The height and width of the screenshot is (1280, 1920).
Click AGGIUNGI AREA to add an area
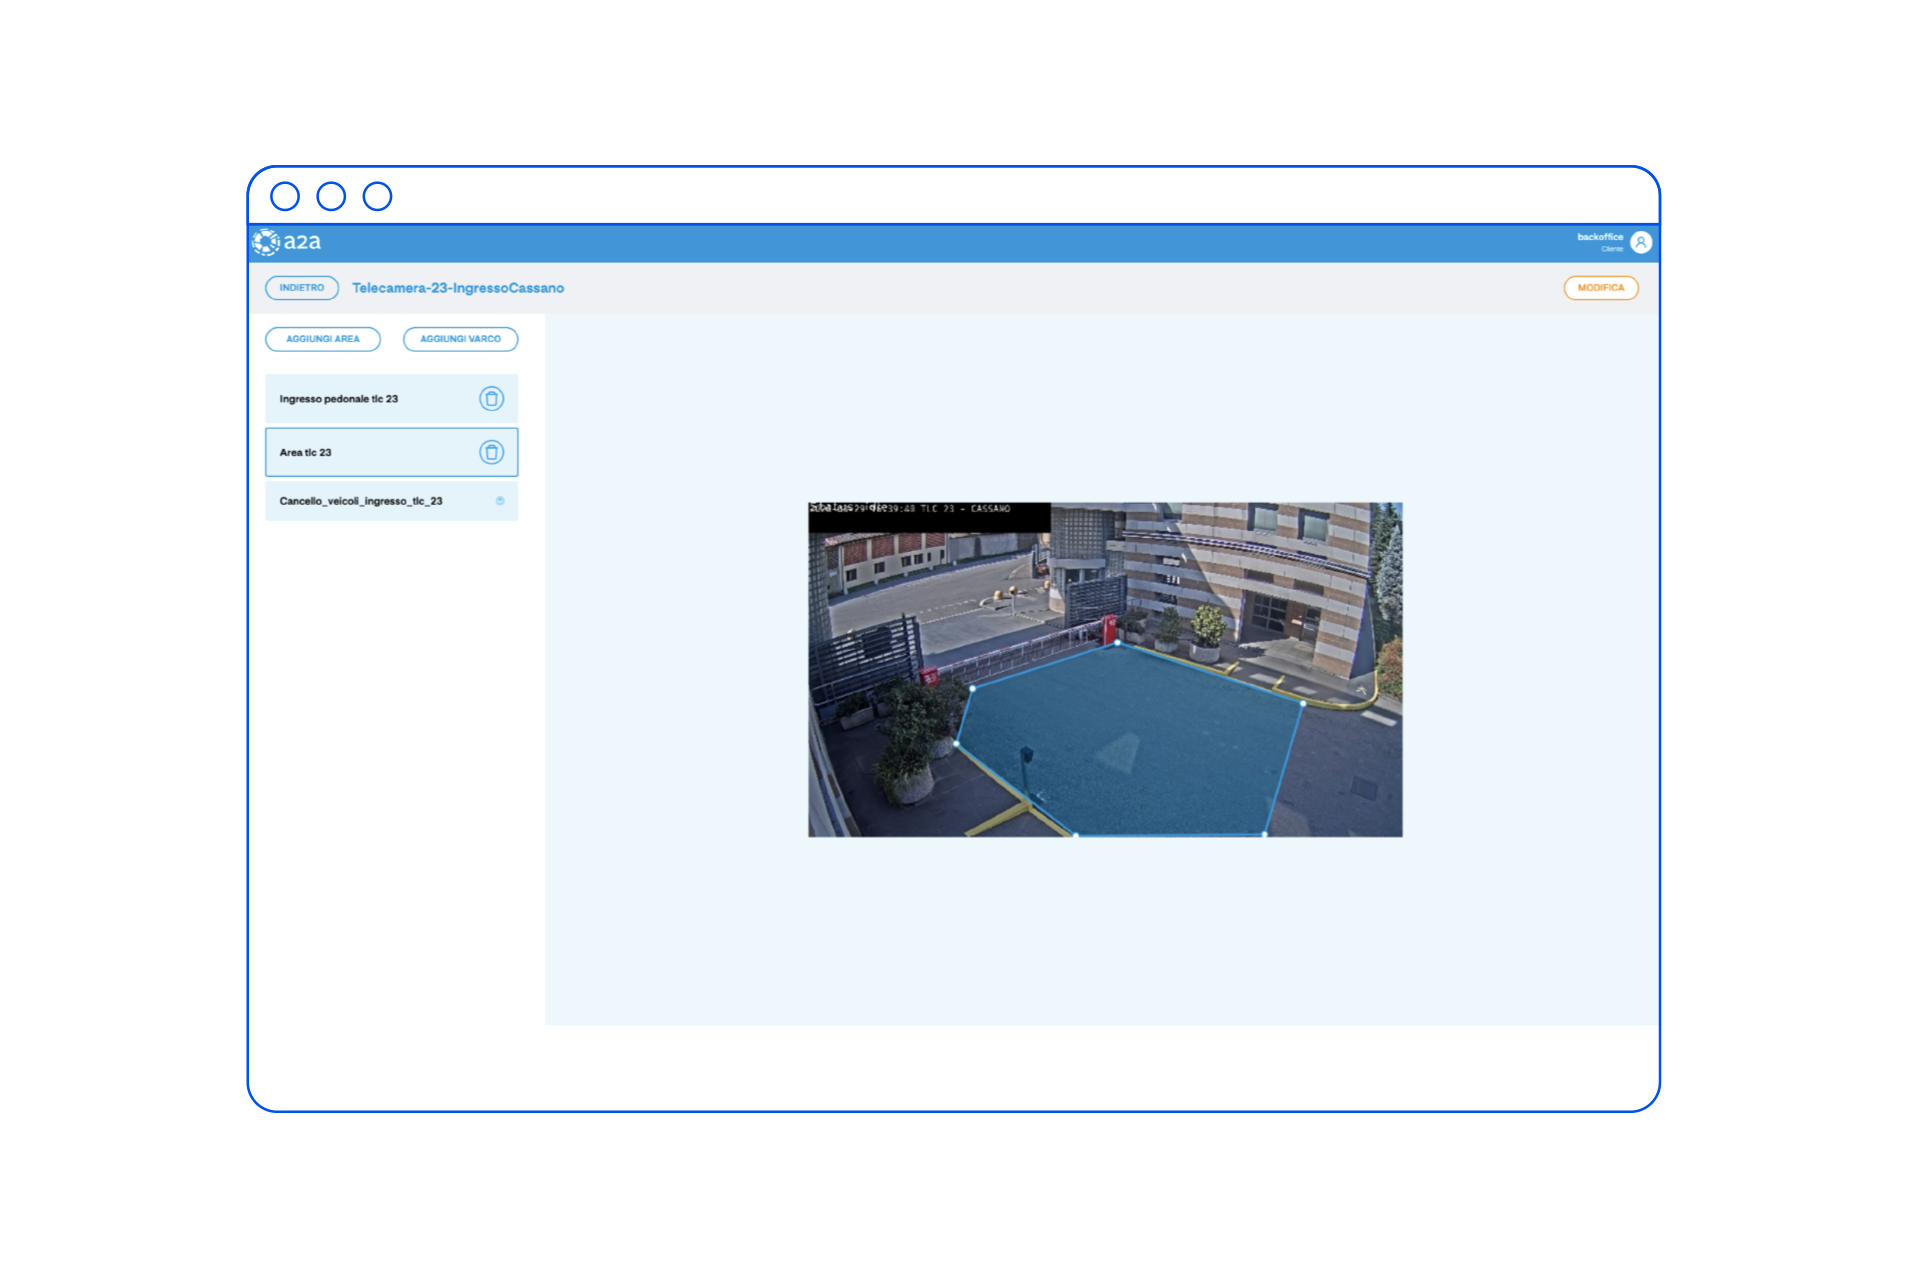click(x=323, y=339)
